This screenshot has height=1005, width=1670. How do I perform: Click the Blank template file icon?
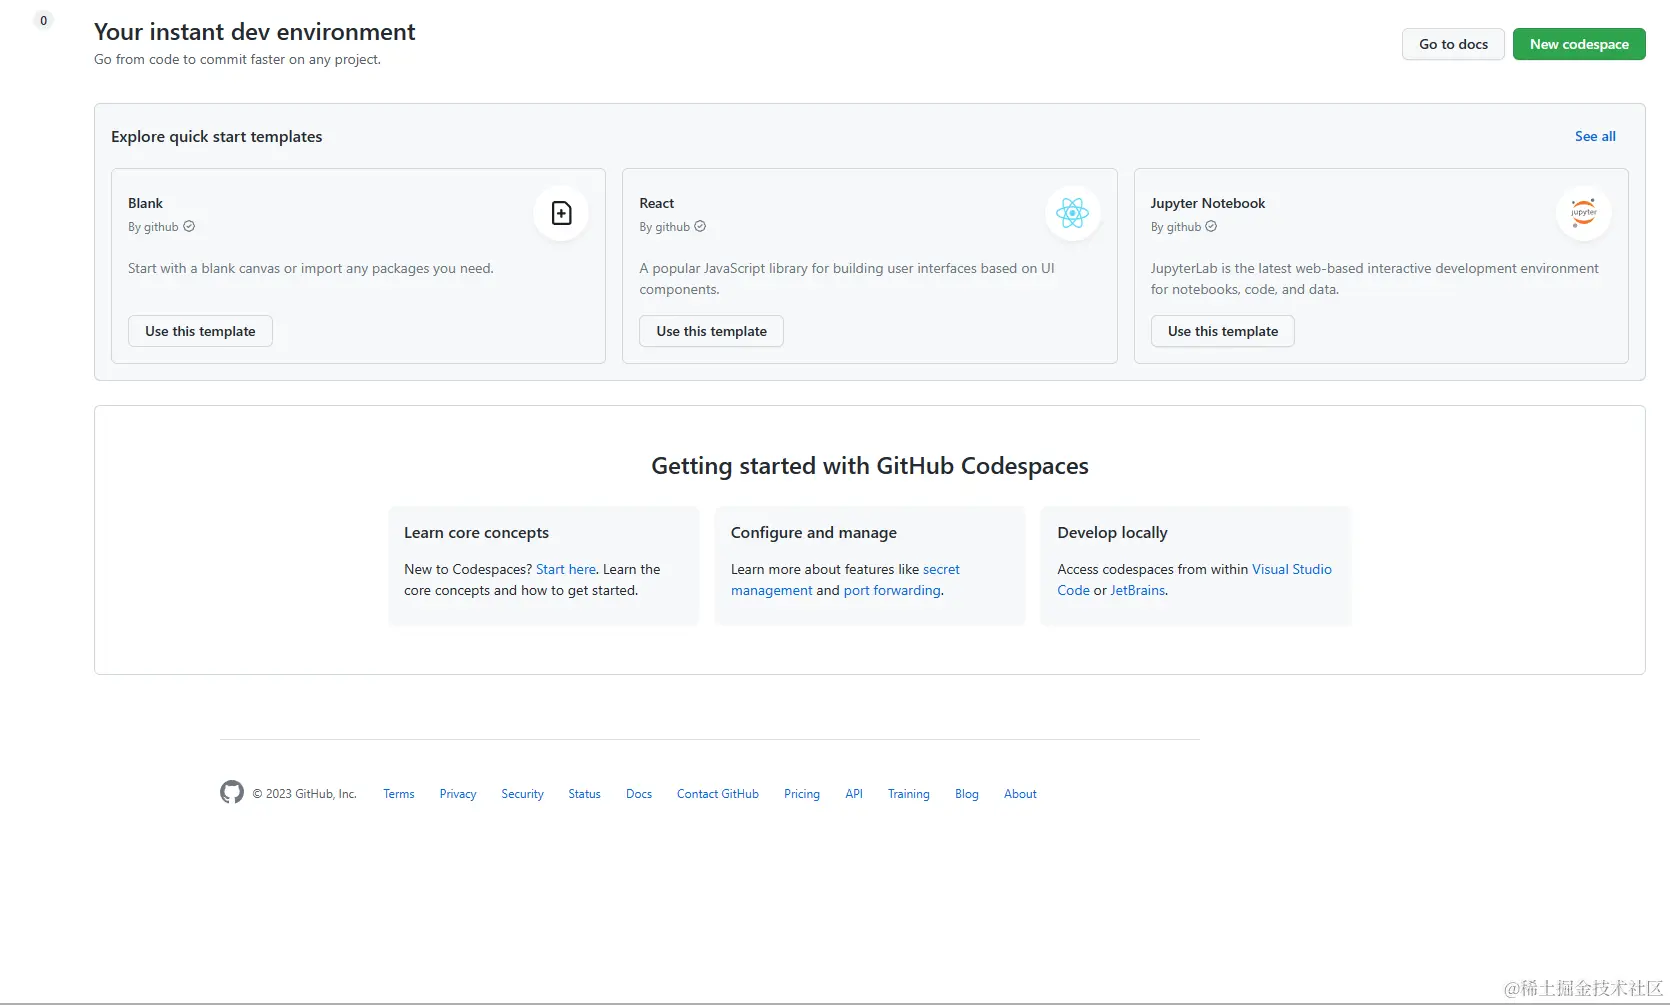(x=562, y=213)
